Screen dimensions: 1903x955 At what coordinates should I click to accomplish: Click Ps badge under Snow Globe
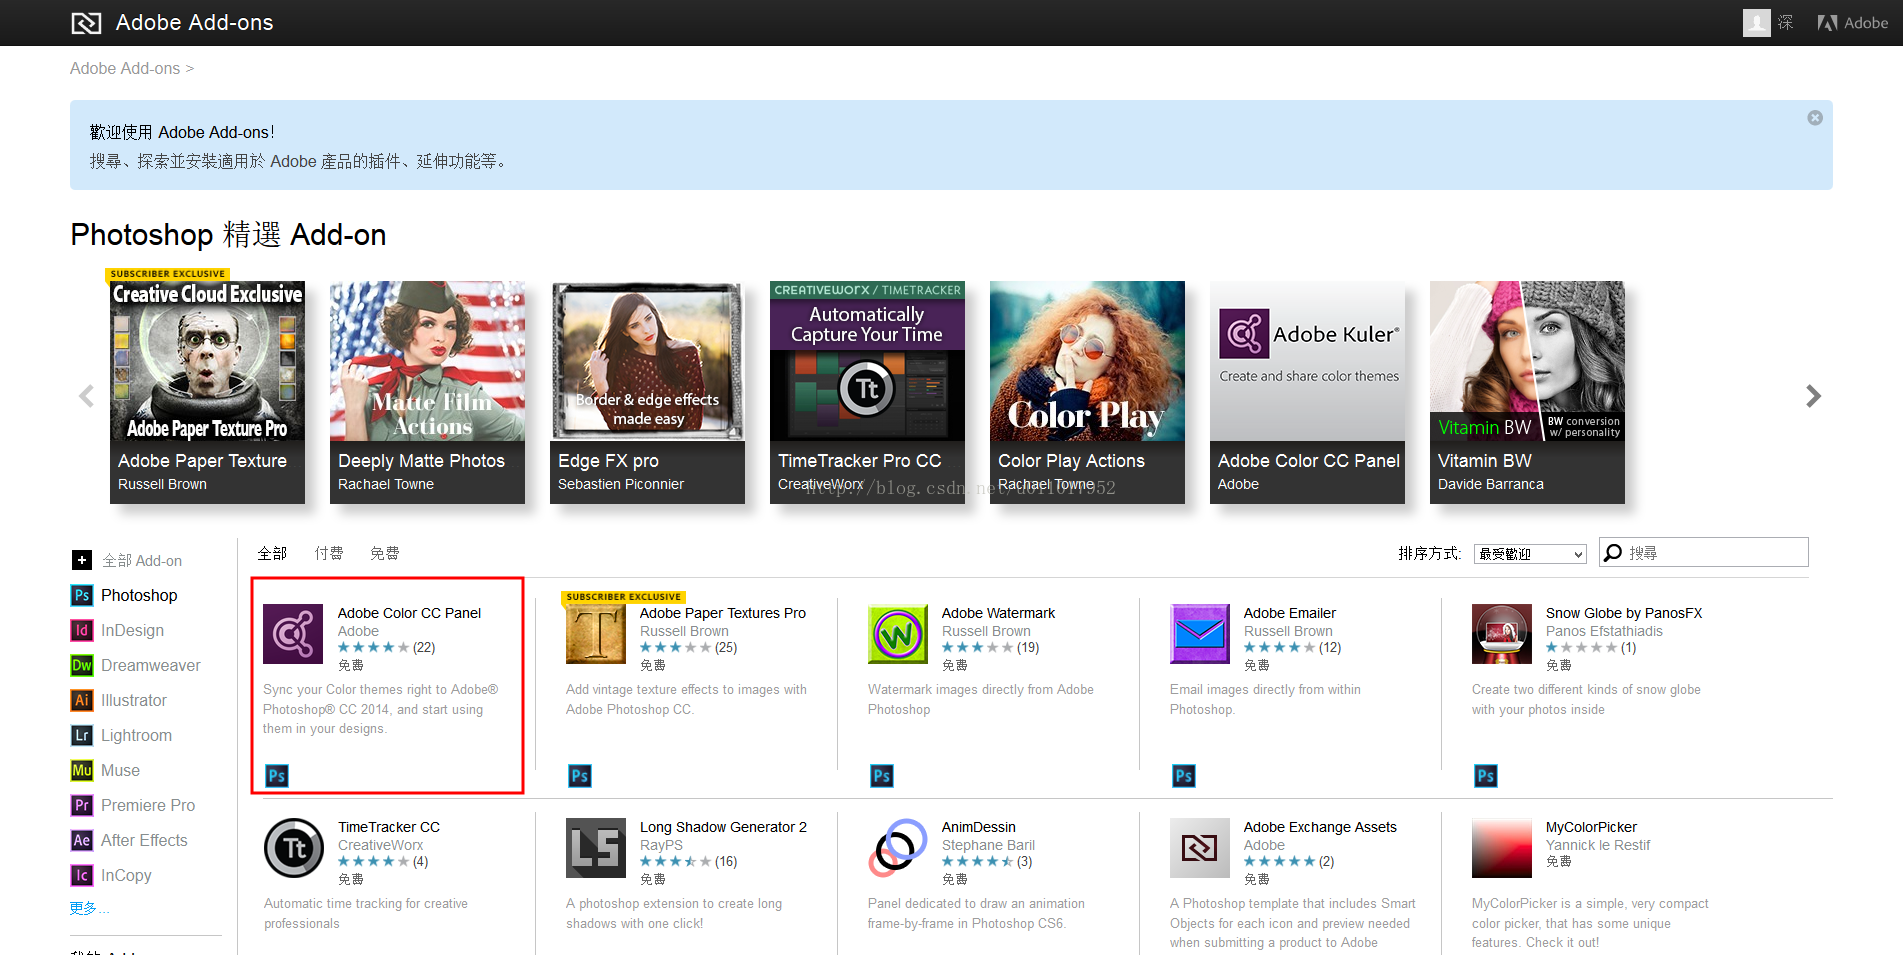(x=1486, y=776)
